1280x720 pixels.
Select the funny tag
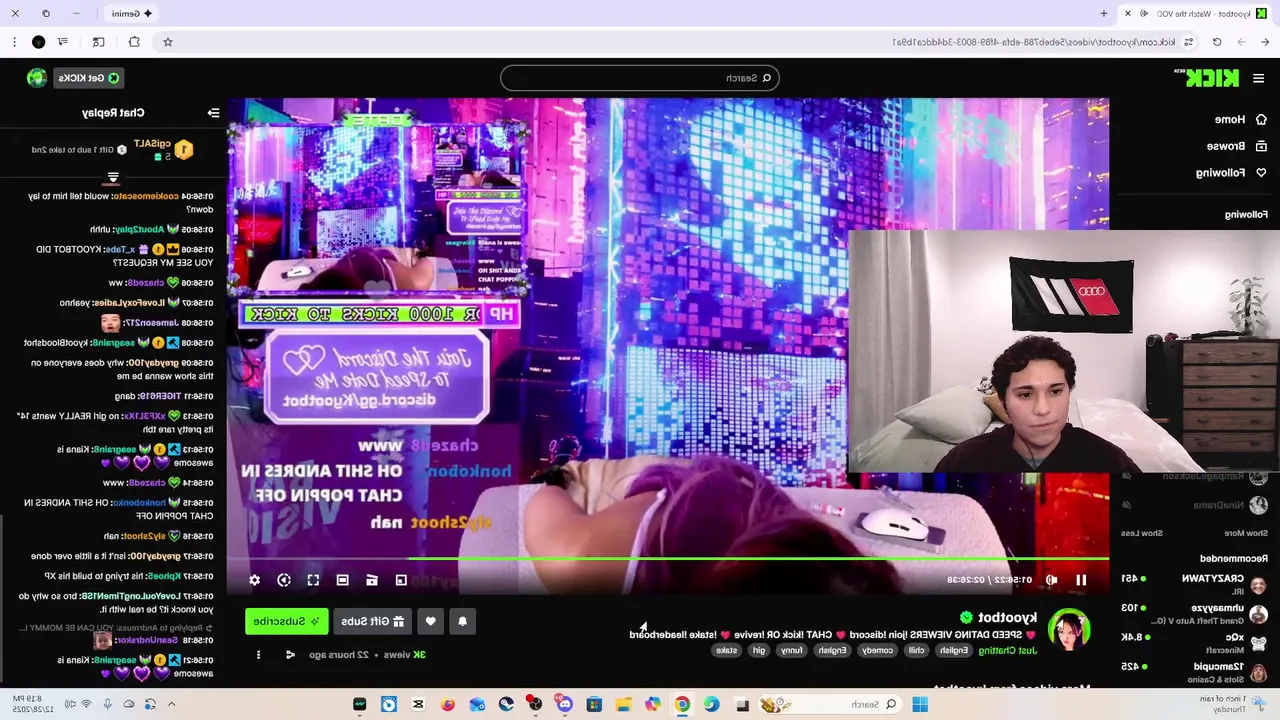click(x=791, y=650)
